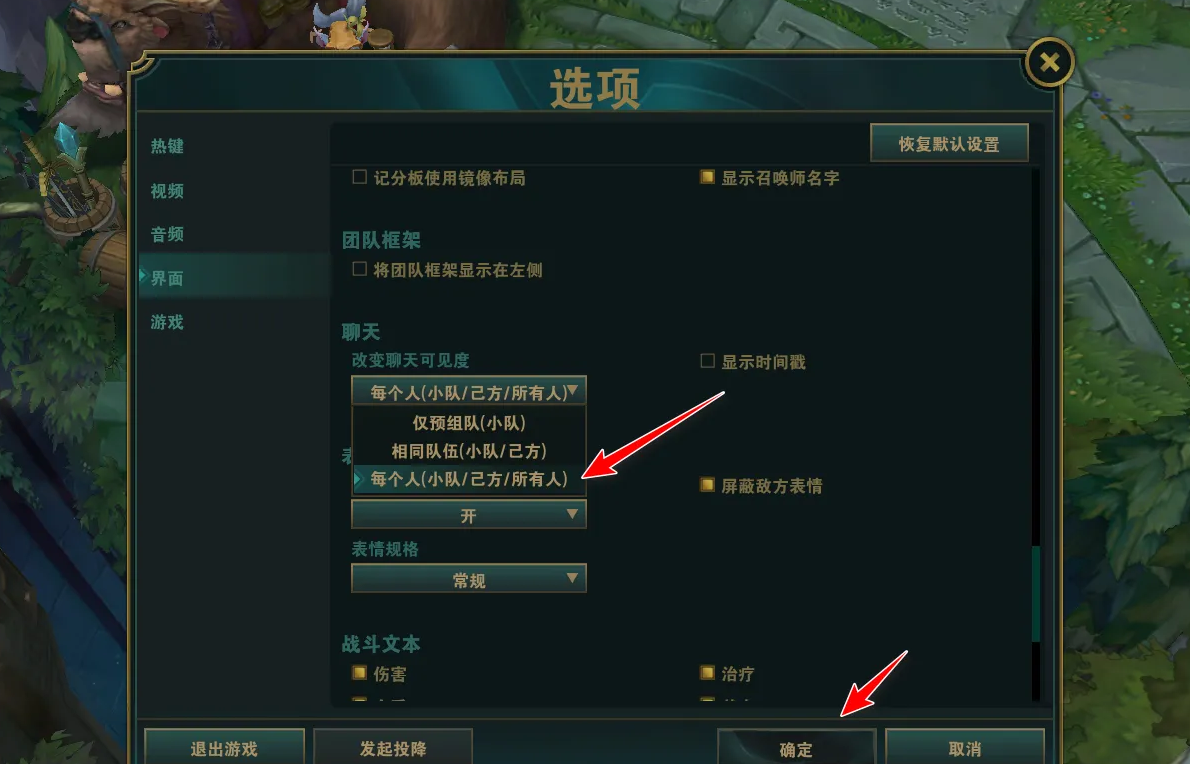
Task: Select 每个人(小队/己方/所有人) list item
Action: click(x=469, y=479)
